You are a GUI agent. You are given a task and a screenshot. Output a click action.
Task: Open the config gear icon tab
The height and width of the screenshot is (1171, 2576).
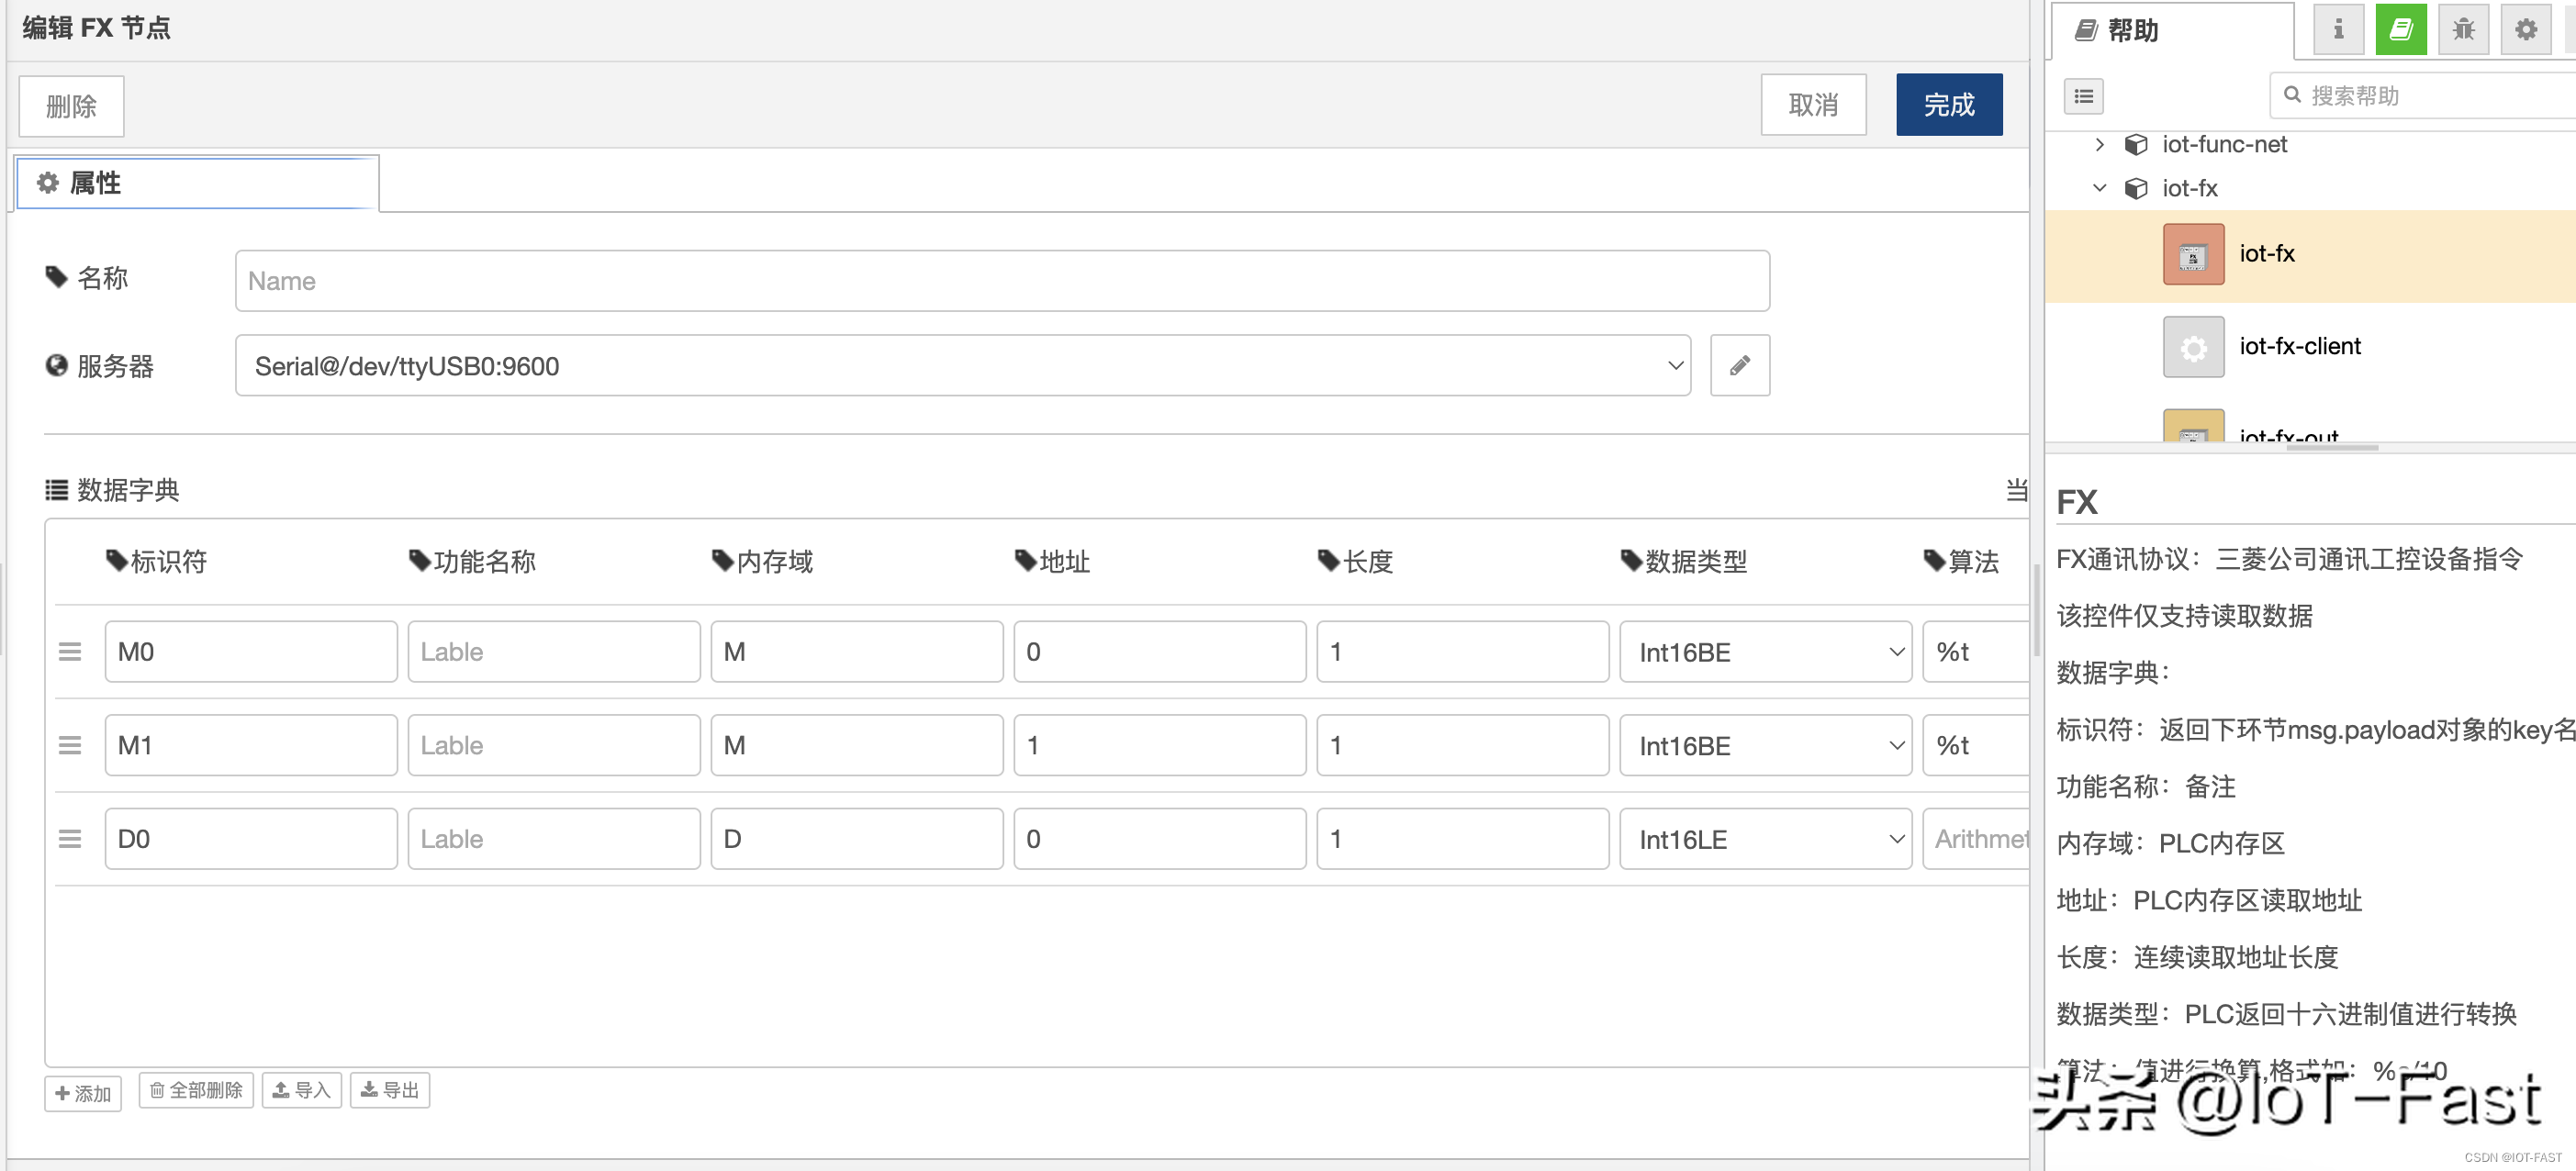pos(2526,30)
